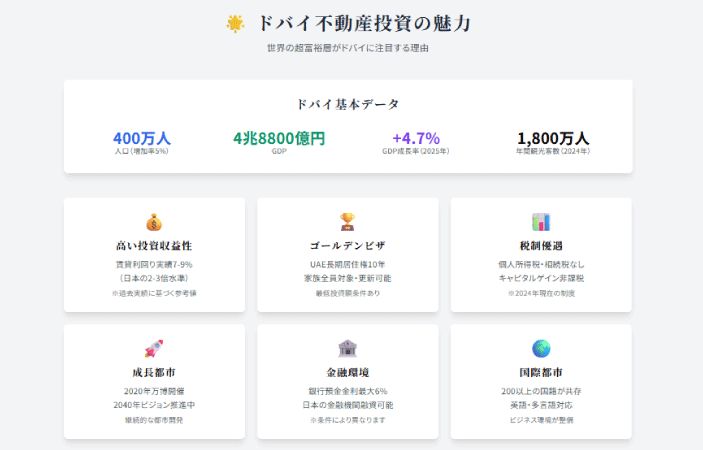Click the subtitle 世界の超富裕層がドバイに注目する理由
This screenshot has height=450, width=703.
348,48
